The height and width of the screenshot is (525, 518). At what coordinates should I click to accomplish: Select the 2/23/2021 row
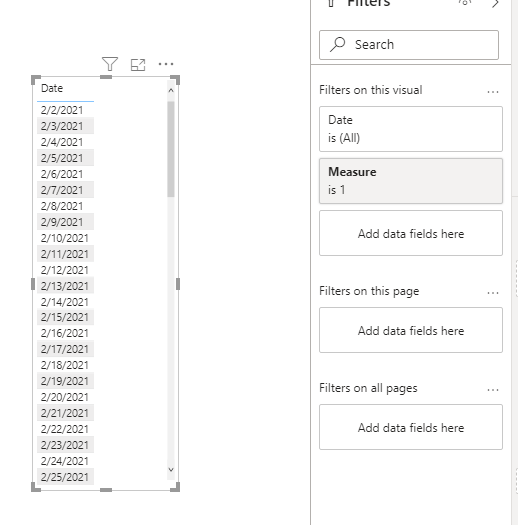[x=65, y=445]
